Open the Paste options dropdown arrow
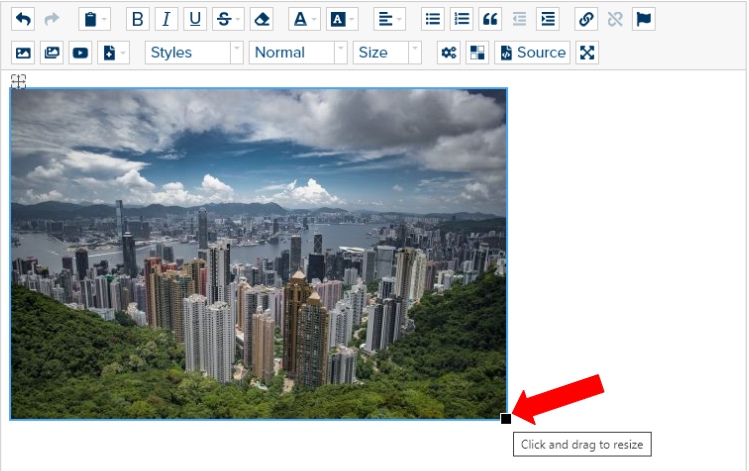 click(105, 20)
